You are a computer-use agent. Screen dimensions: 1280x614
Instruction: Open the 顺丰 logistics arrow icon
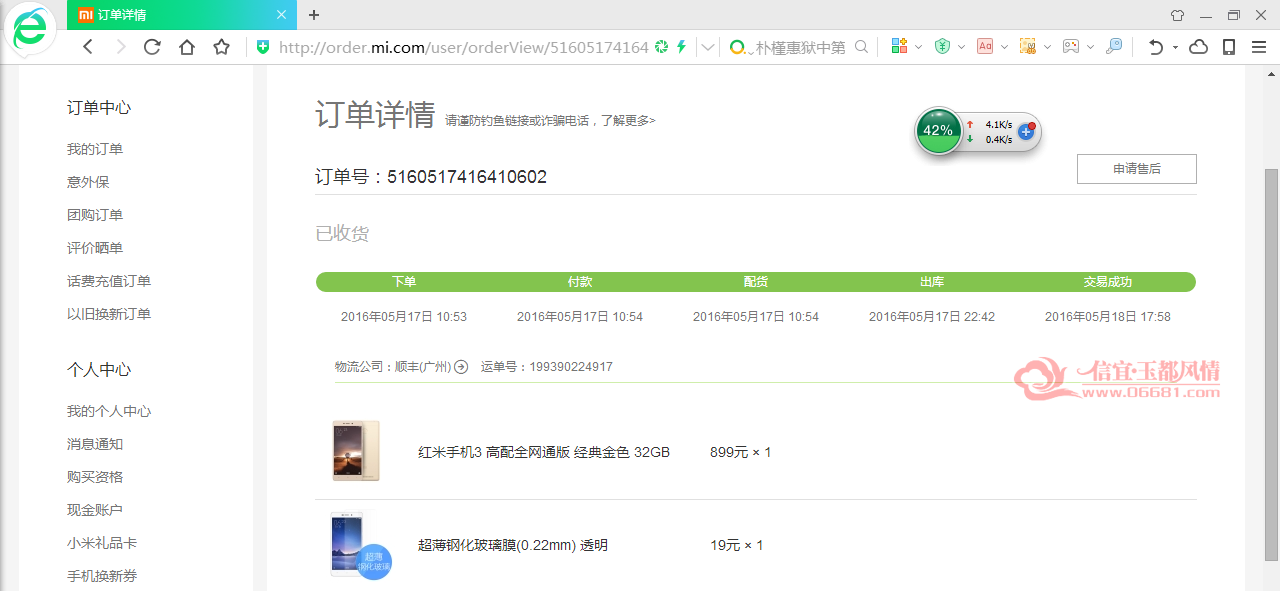[461, 367]
